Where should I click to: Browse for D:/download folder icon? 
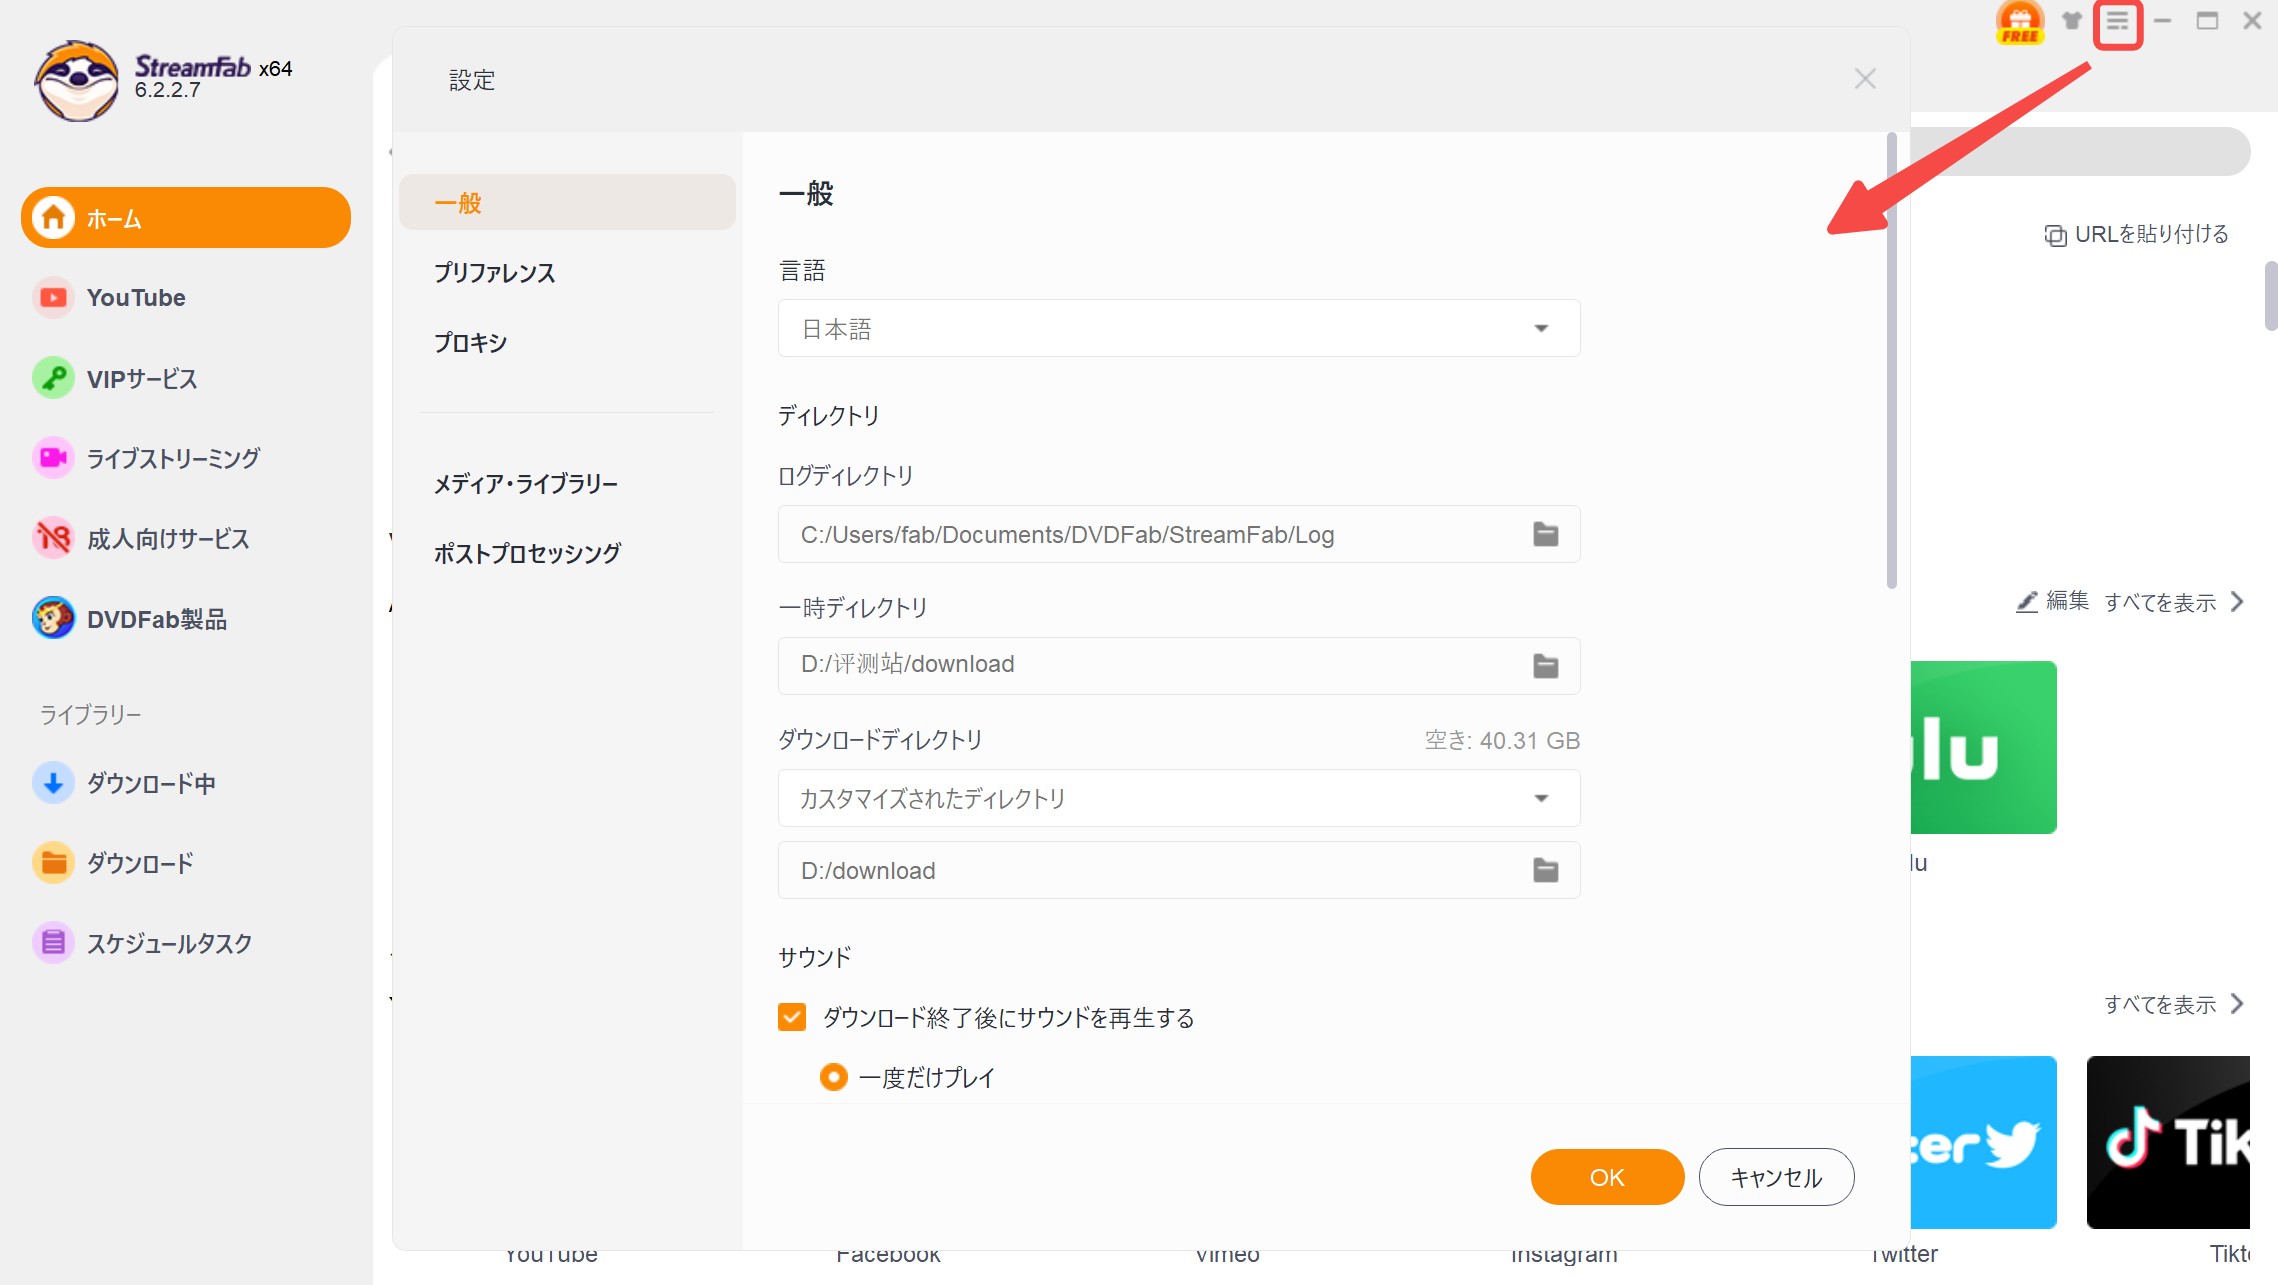coord(1546,870)
